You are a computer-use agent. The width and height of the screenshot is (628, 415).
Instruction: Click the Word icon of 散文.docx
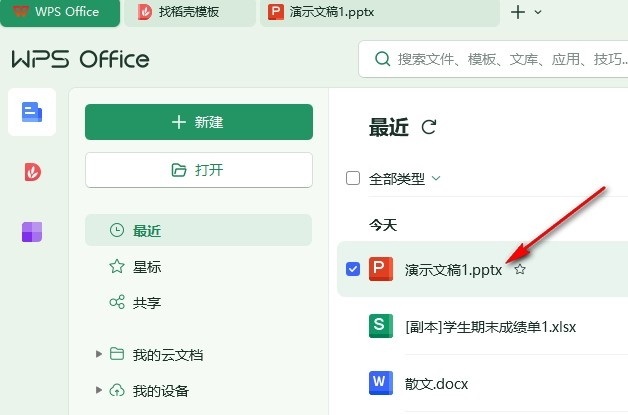click(380, 383)
